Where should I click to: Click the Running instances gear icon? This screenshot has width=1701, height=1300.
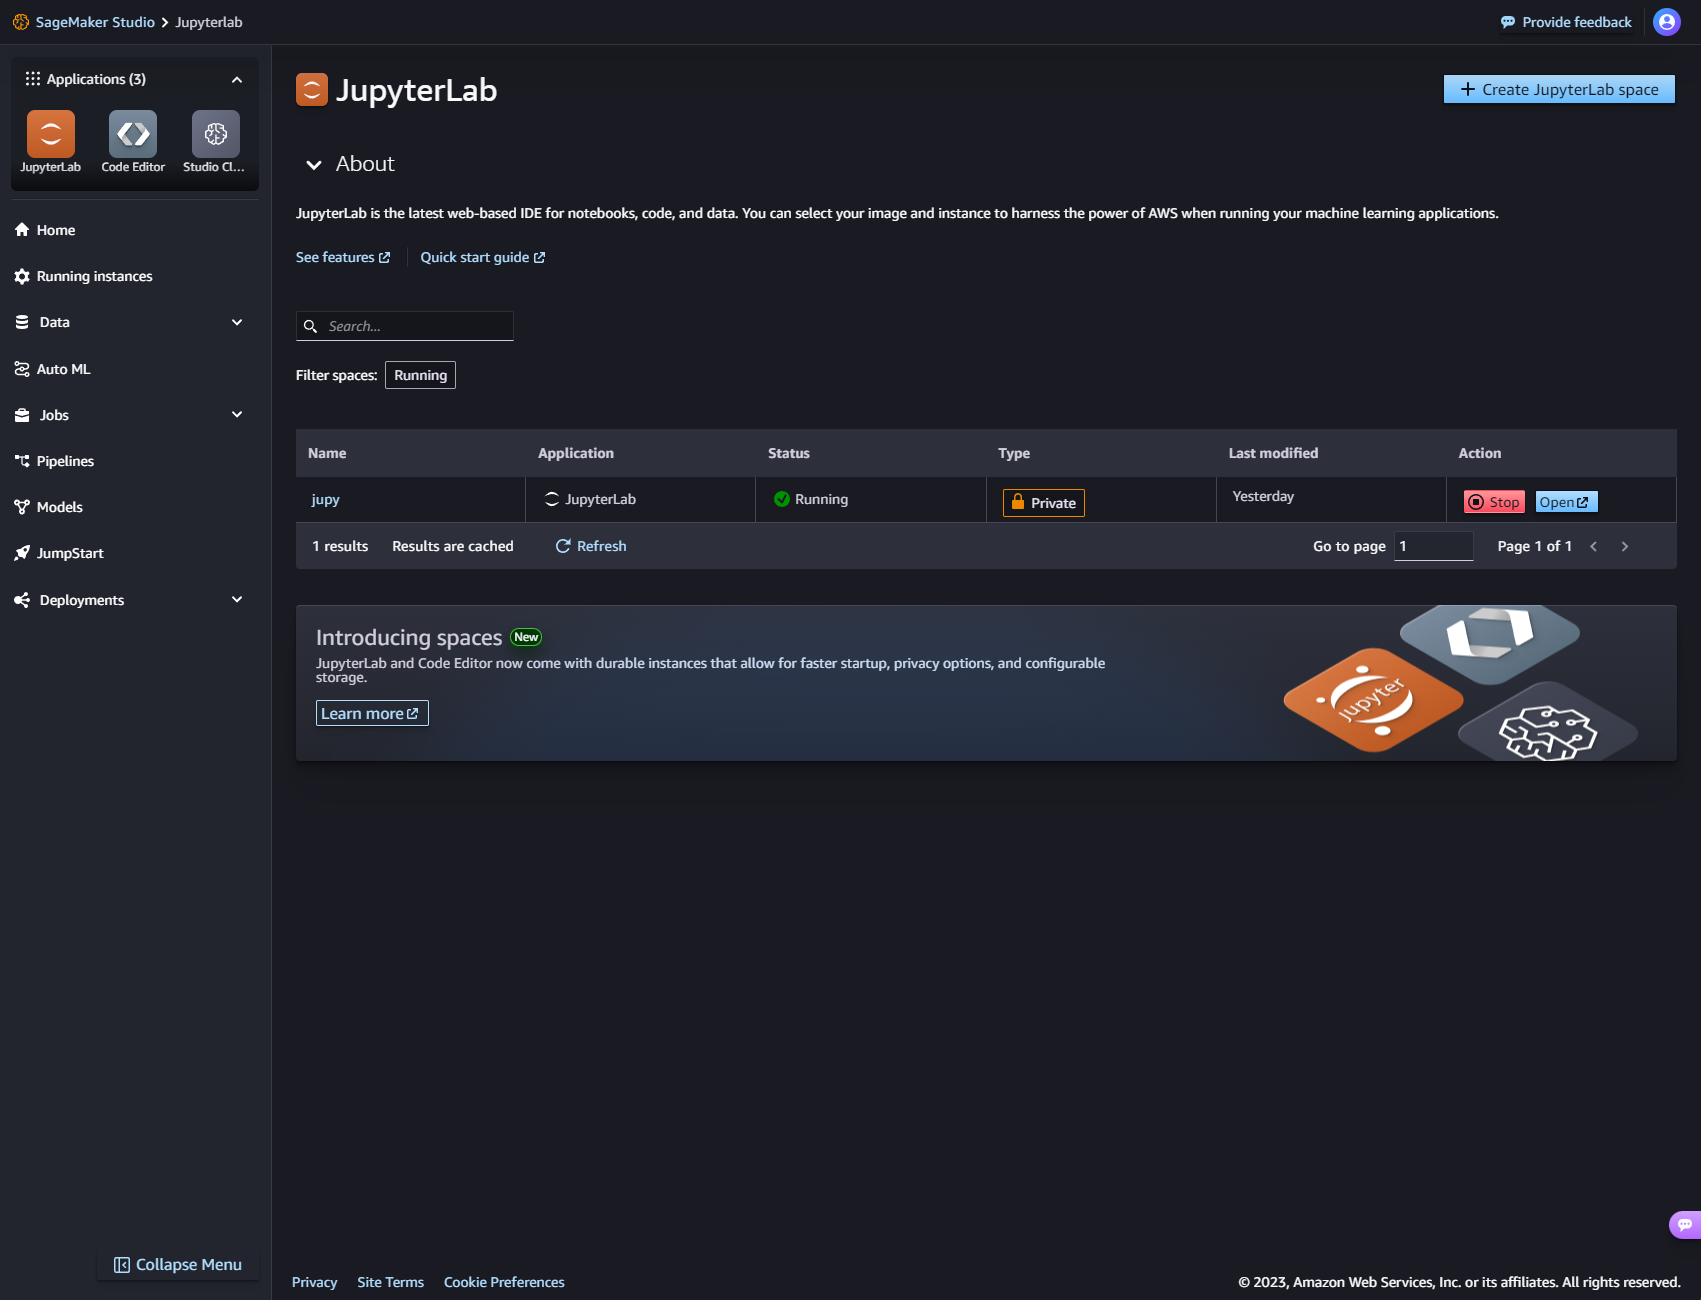pos(22,276)
